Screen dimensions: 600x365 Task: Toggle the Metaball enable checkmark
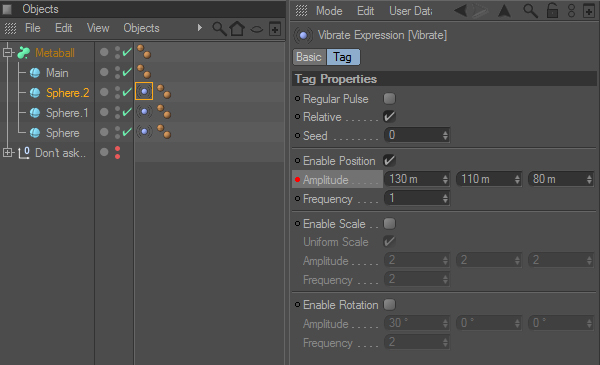tap(127, 52)
